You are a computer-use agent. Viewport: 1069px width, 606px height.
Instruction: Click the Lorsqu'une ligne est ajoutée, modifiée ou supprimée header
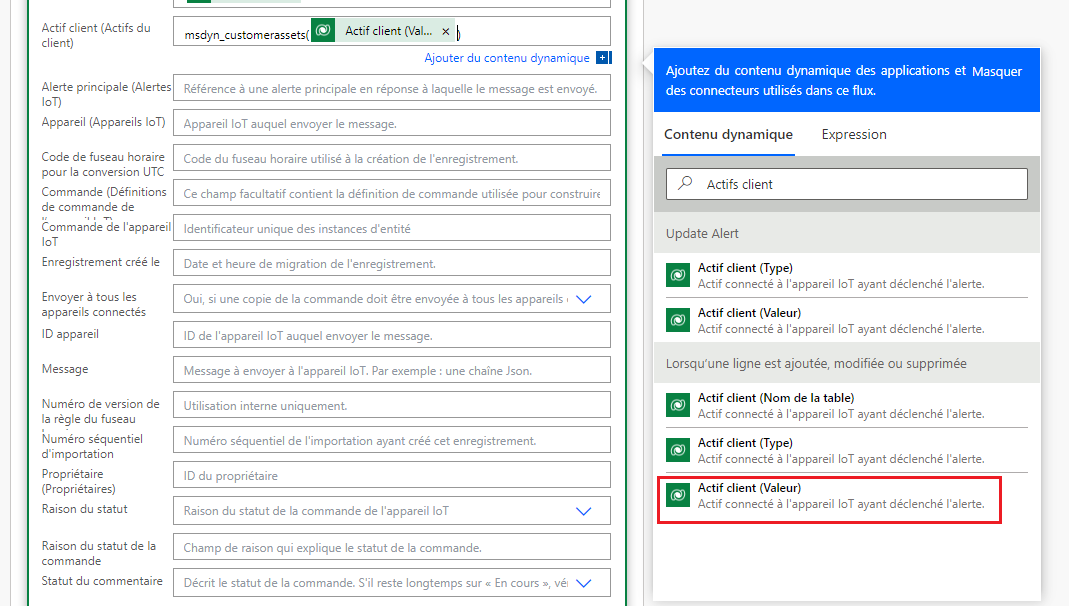click(x=847, y=363)
